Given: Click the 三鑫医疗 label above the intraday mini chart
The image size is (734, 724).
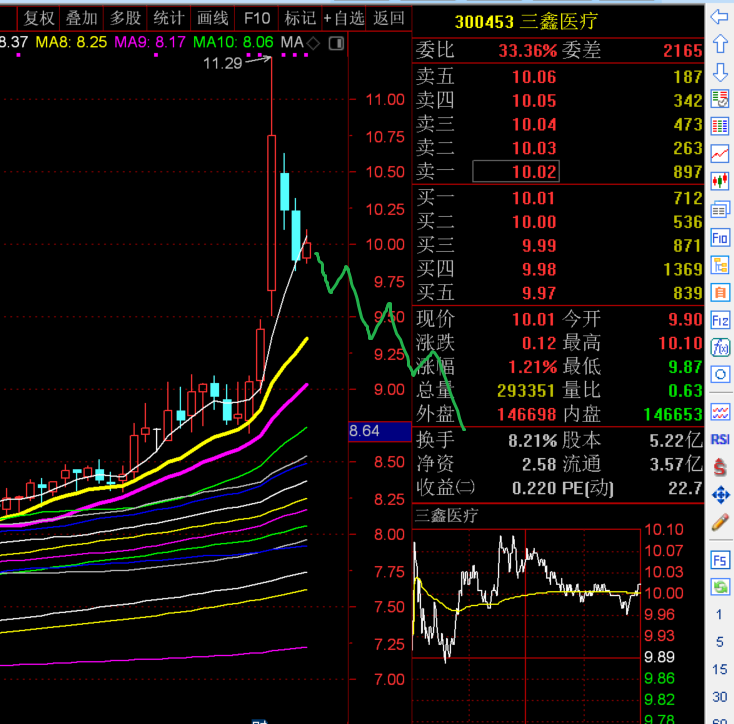Looking at the screenshot, I should coord(447,515).
